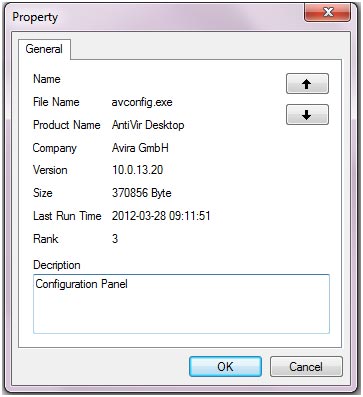Select the General tab
Image resolution: width=363 pixels, height=397 pixels.
pos(44,49)
